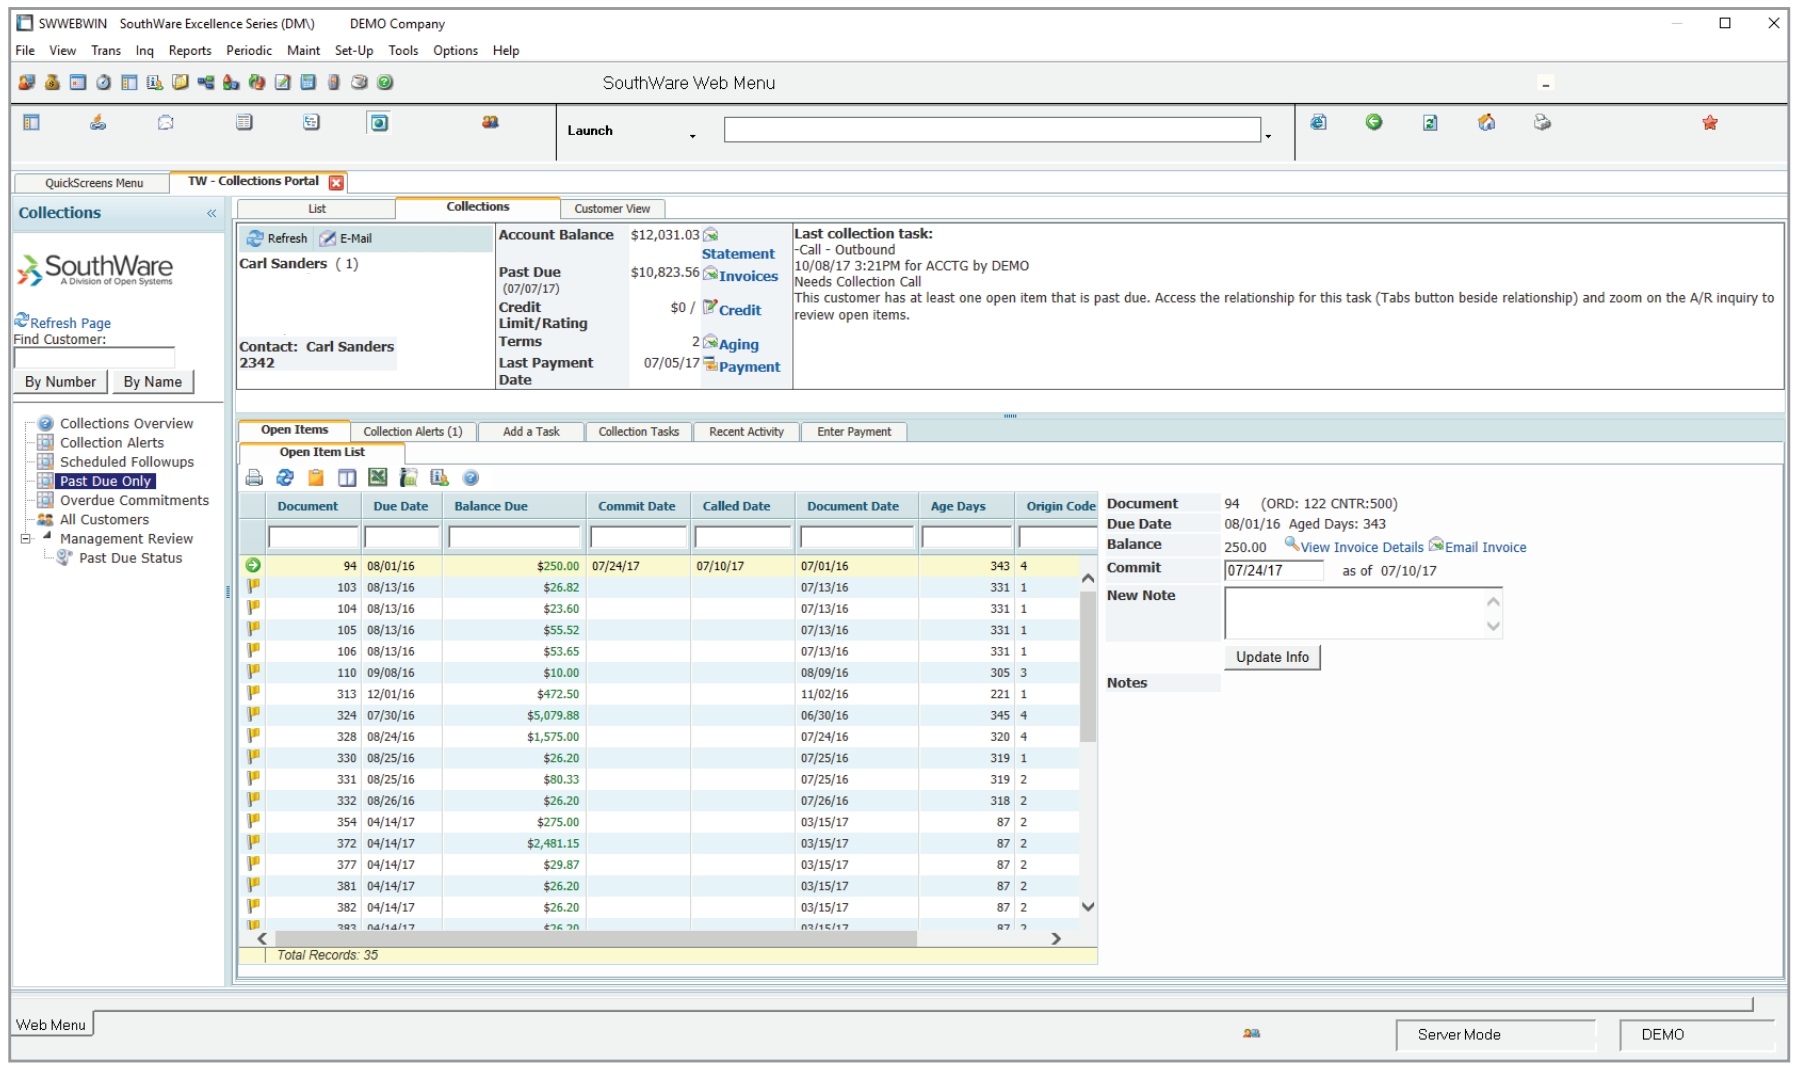Click the Update Info button

[1272, 657]
